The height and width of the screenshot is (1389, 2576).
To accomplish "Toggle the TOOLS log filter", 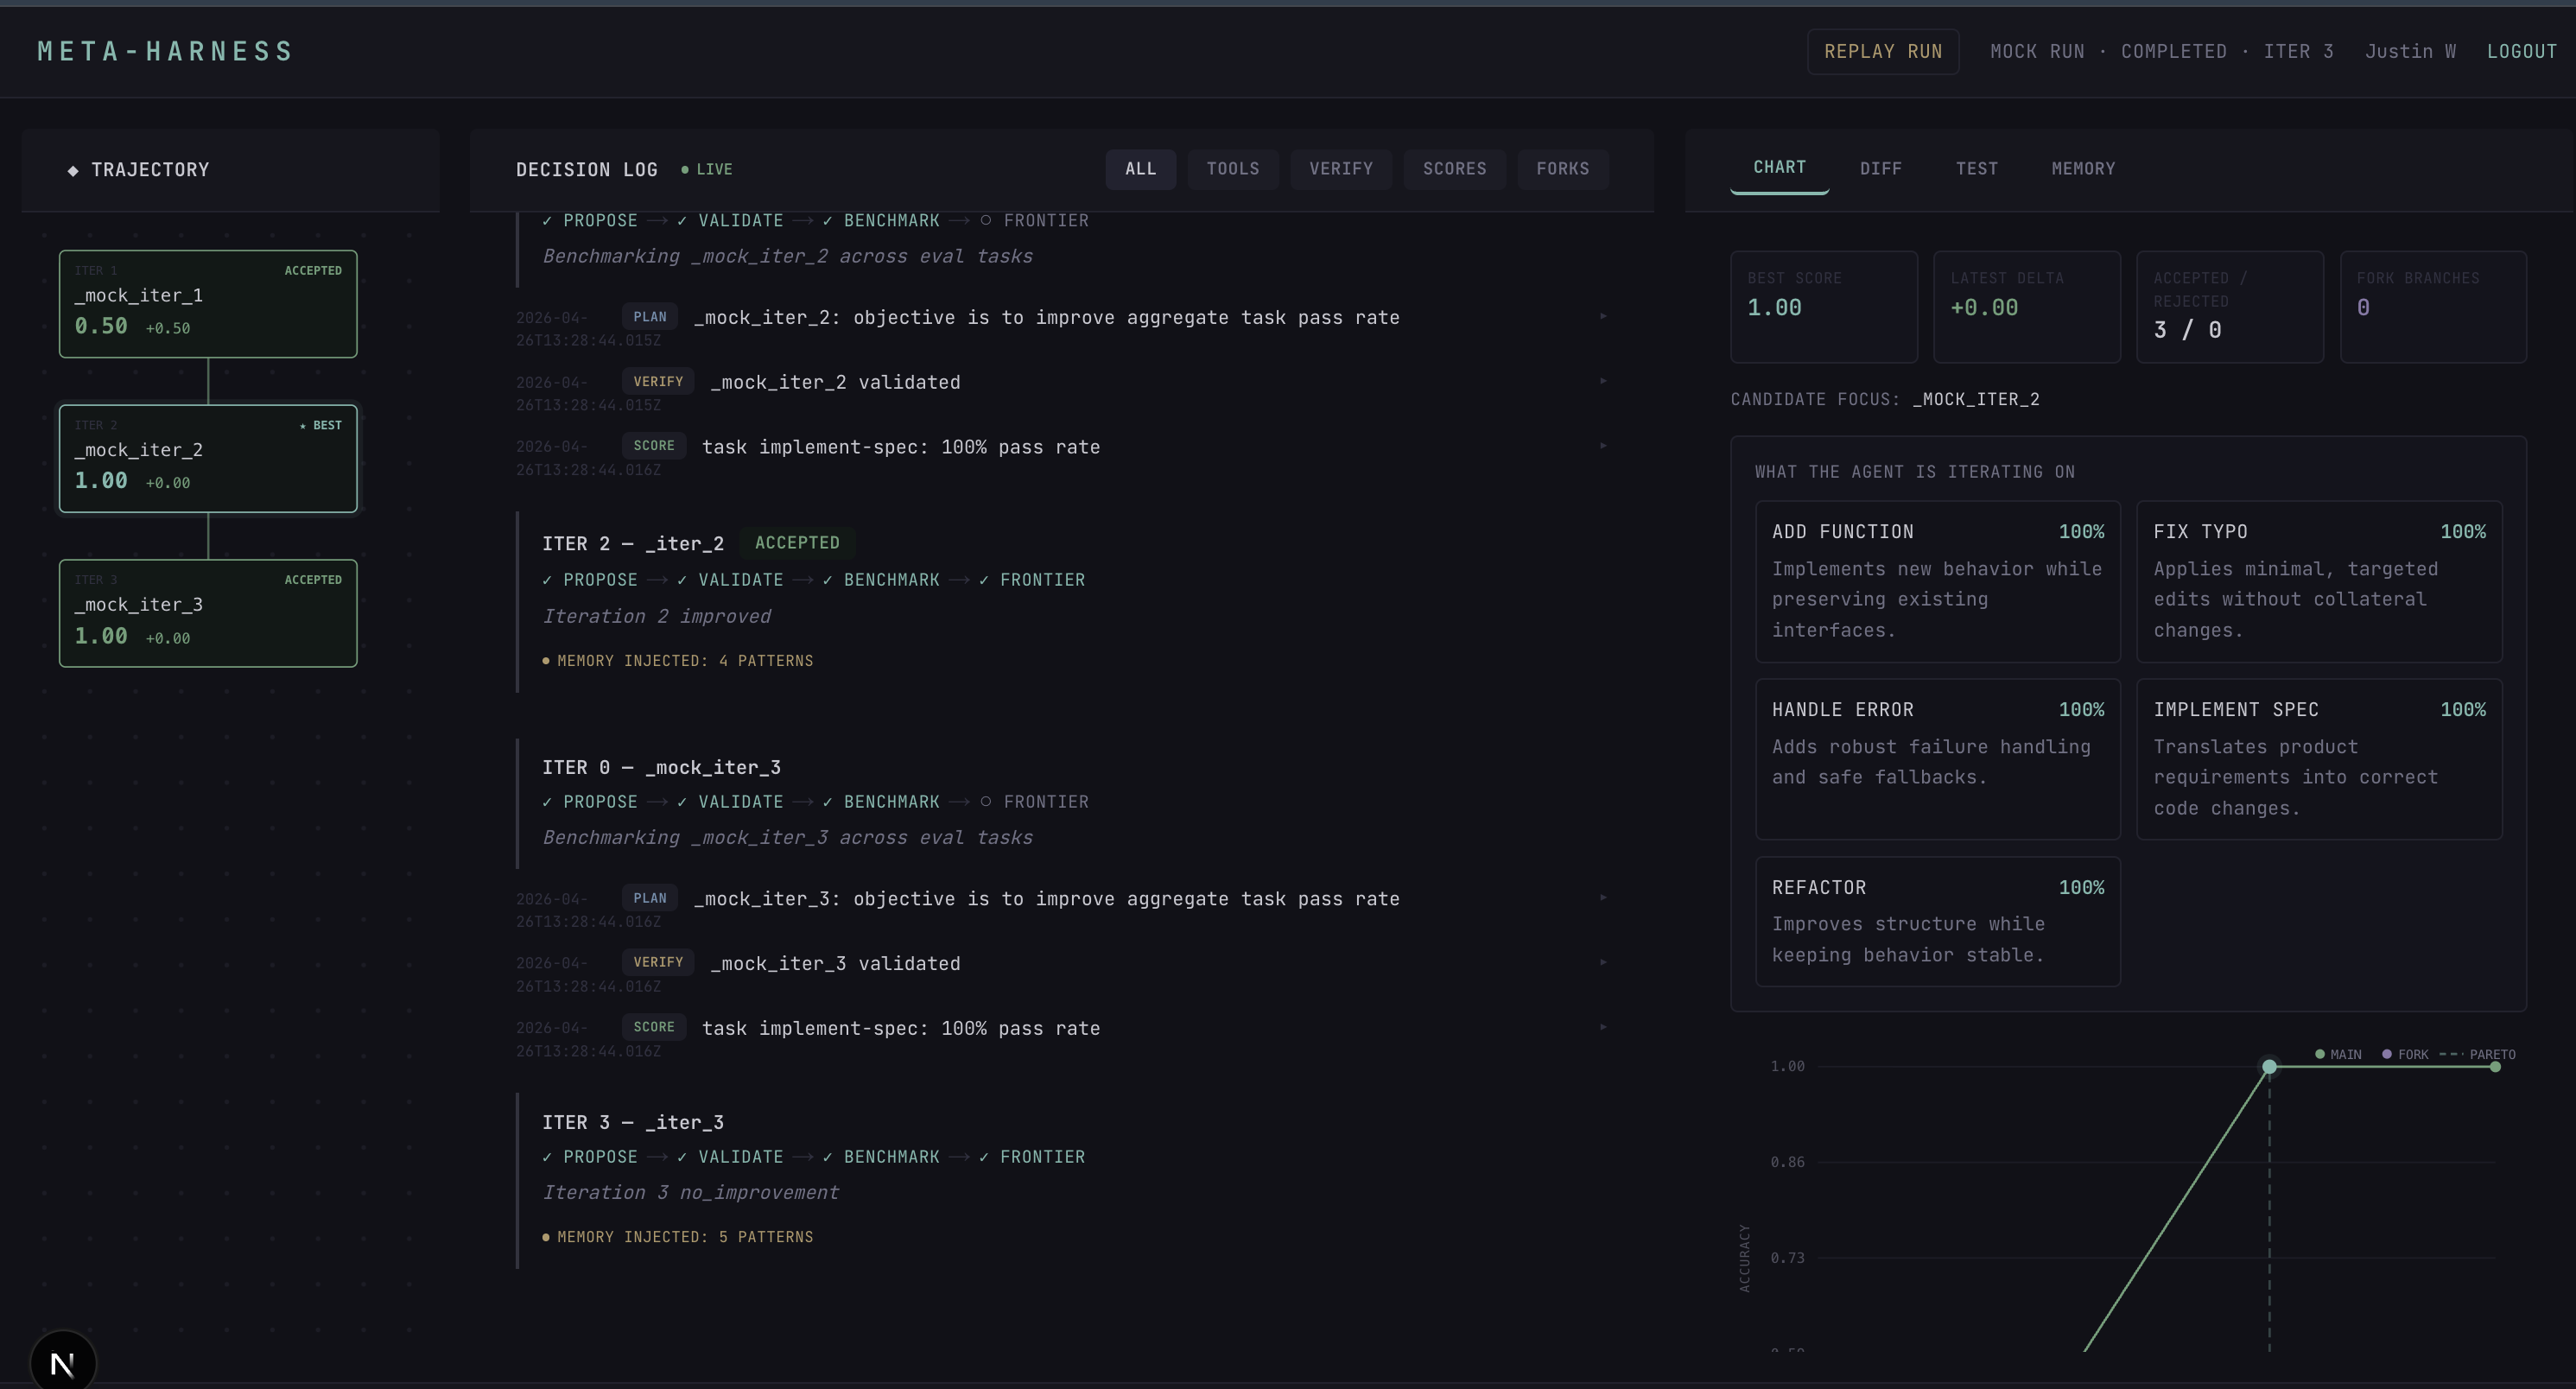I will [x=1232, y=169].
